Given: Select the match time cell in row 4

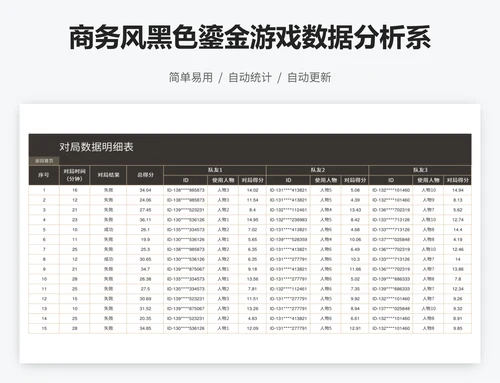Looking at the screenshot, I should (75, 220).
